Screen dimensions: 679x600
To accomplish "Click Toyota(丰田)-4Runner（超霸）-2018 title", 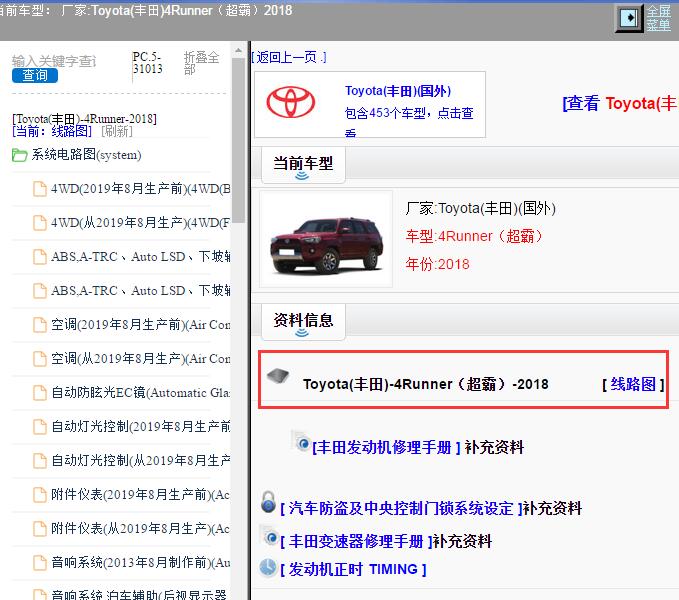I will click(x=426, y=384).
